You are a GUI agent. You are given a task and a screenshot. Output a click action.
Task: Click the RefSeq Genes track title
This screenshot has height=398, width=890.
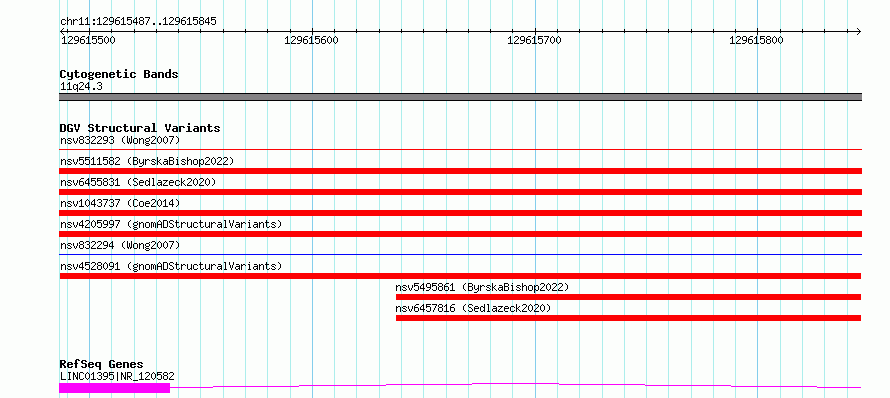(x=101, y=364)
